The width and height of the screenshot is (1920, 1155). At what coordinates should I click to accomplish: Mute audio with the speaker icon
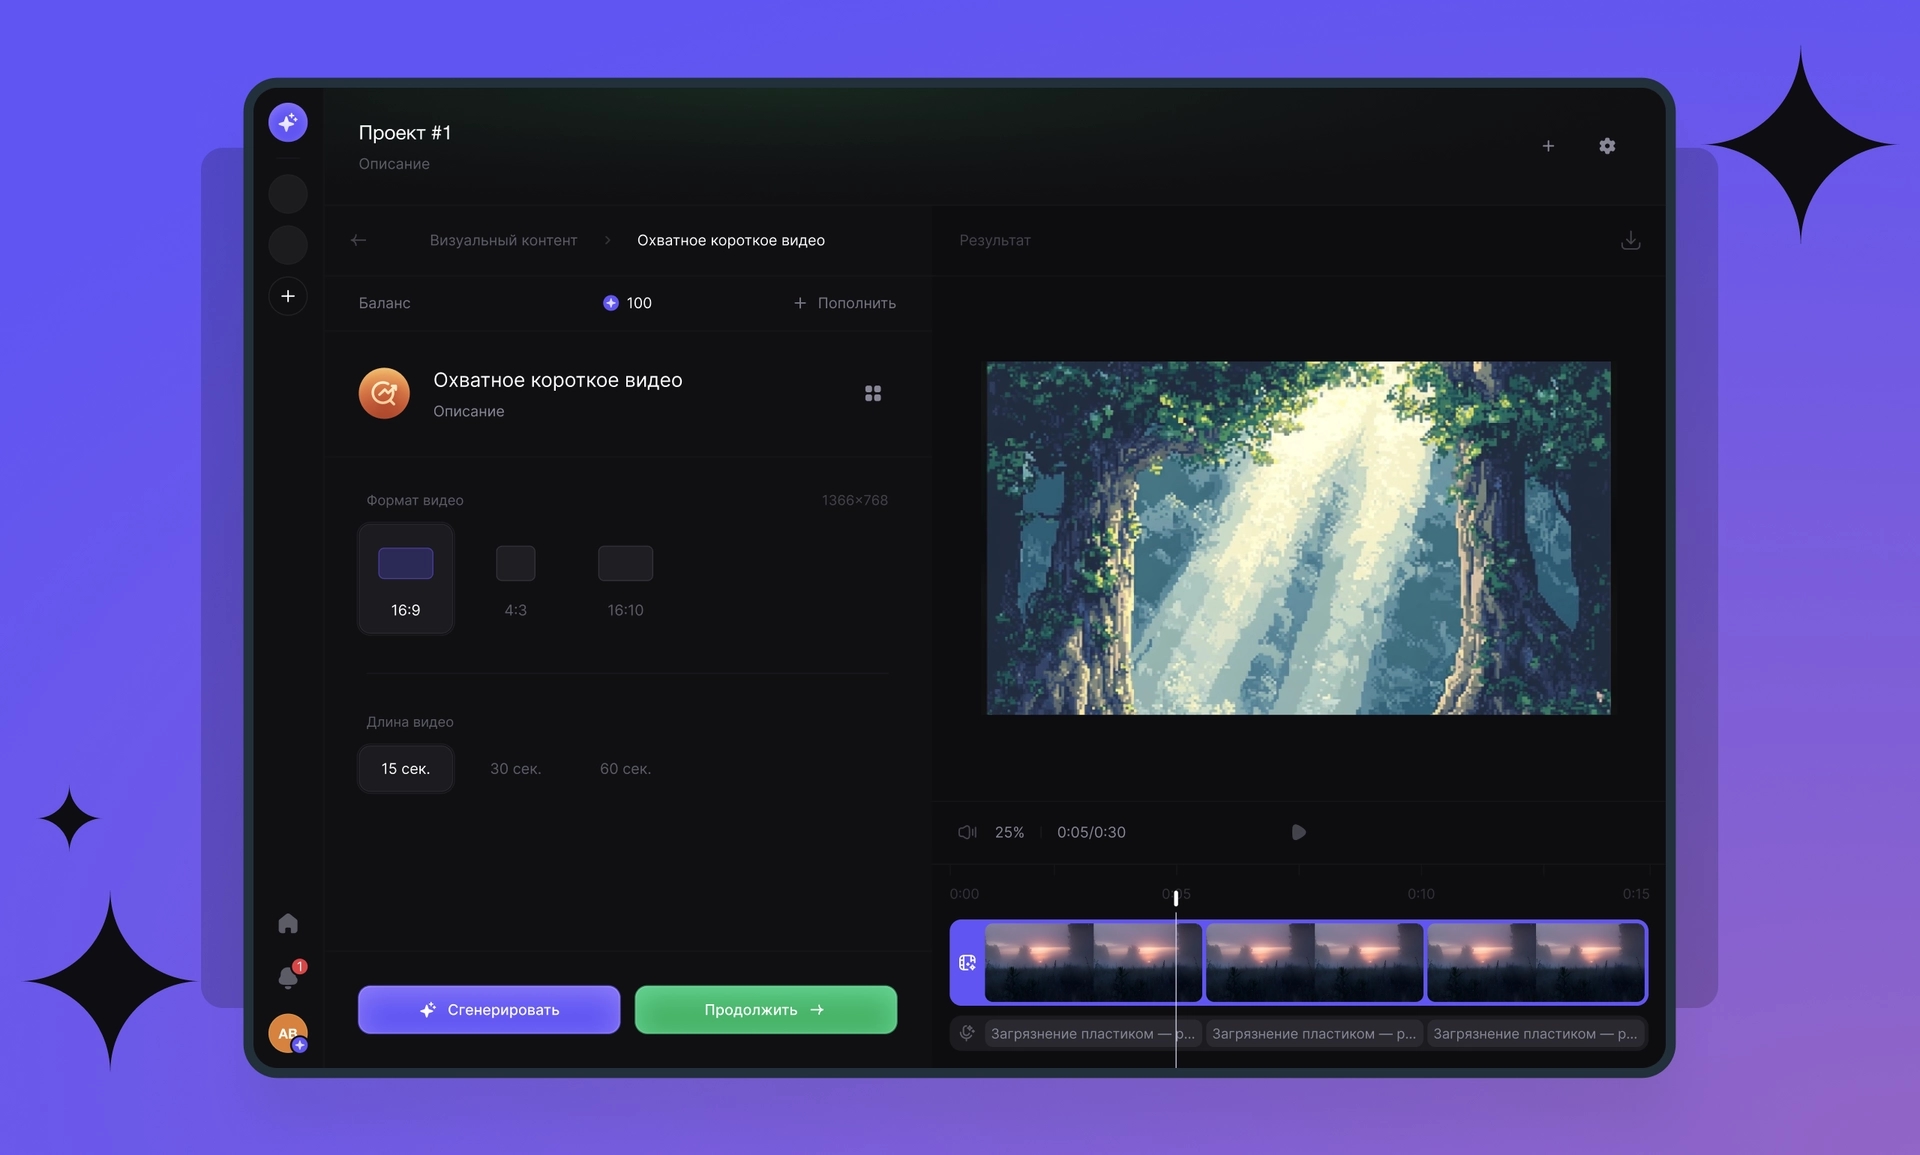(967, 832)
